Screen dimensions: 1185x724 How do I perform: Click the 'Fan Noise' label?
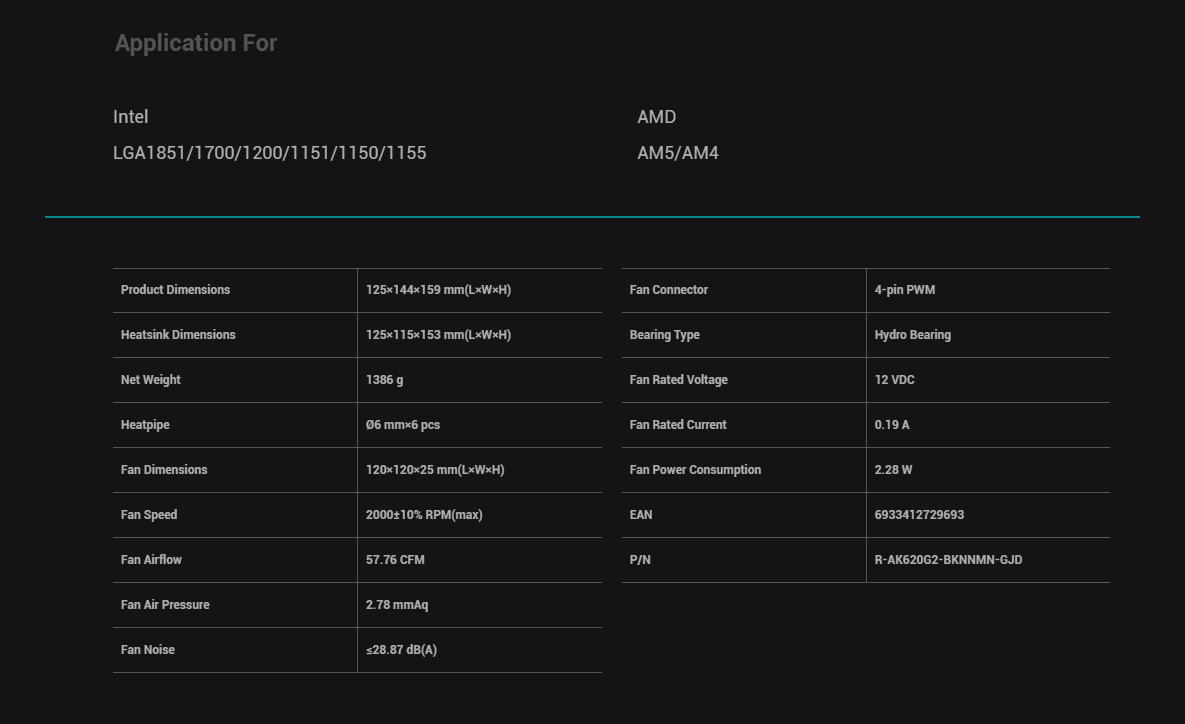pos(148,649)
